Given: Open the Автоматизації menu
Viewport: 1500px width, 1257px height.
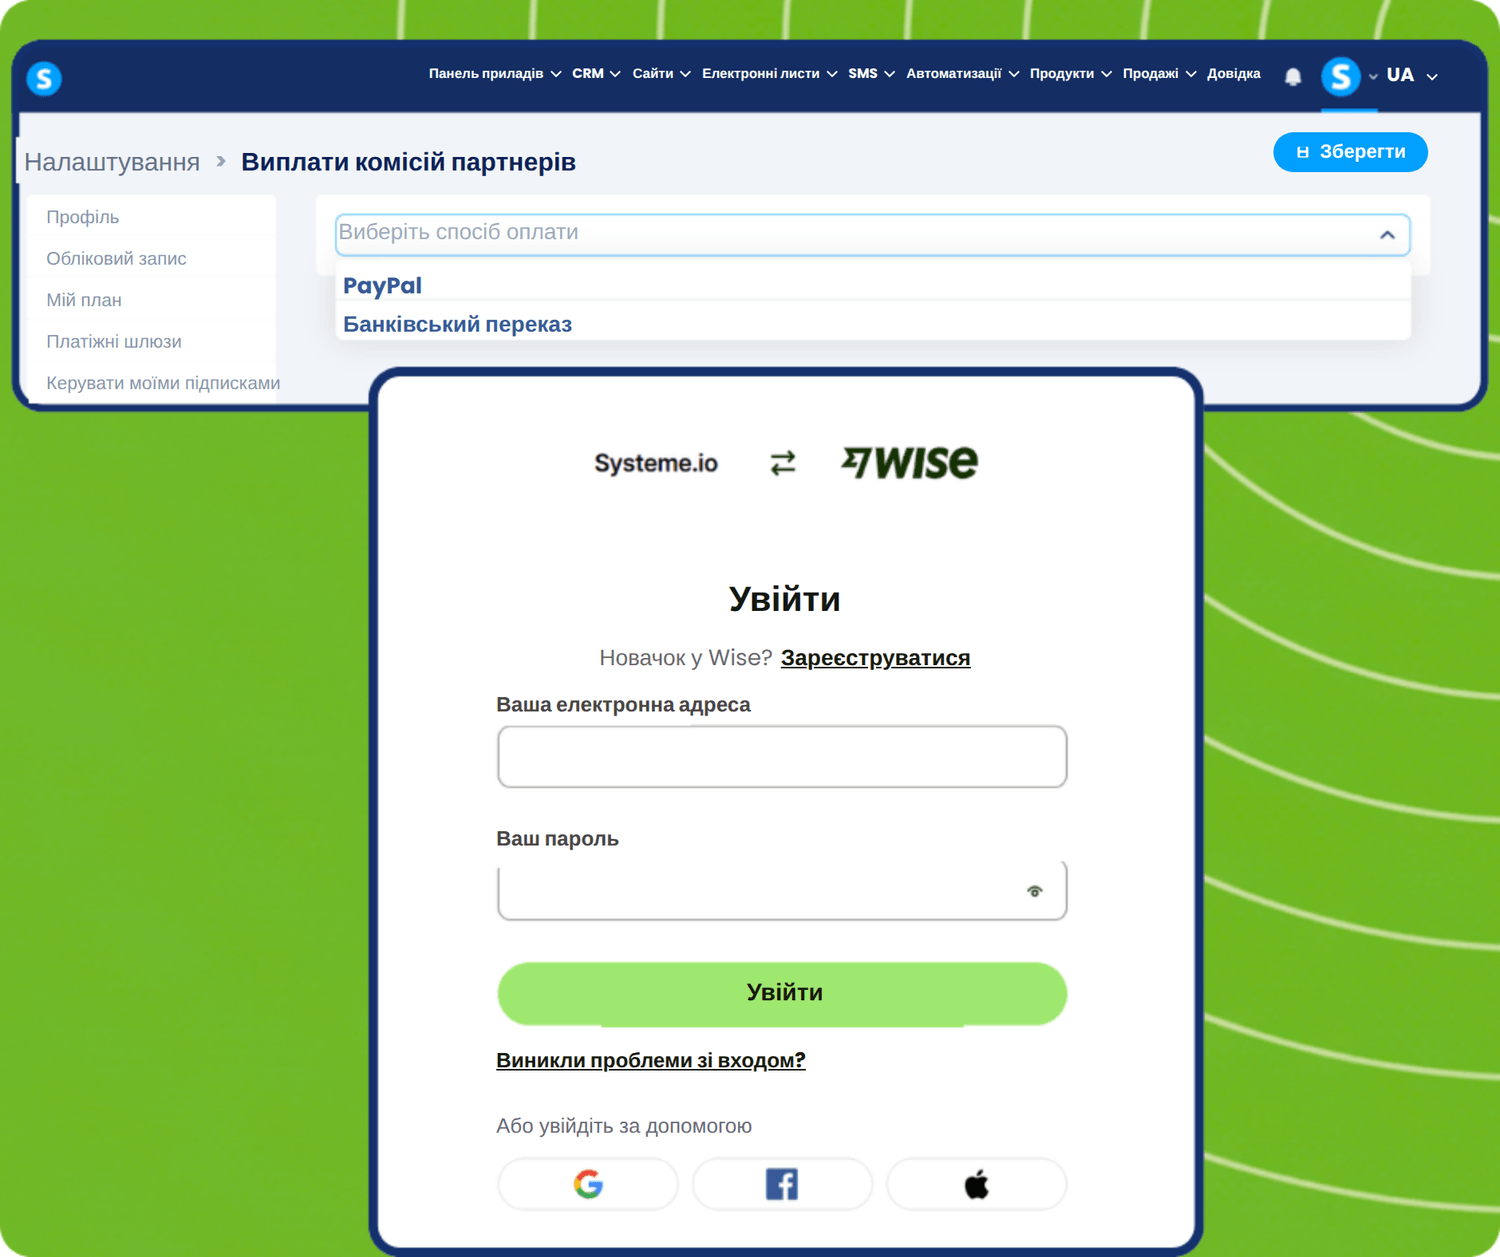Looking at the screenshot, I should [962, 74].
